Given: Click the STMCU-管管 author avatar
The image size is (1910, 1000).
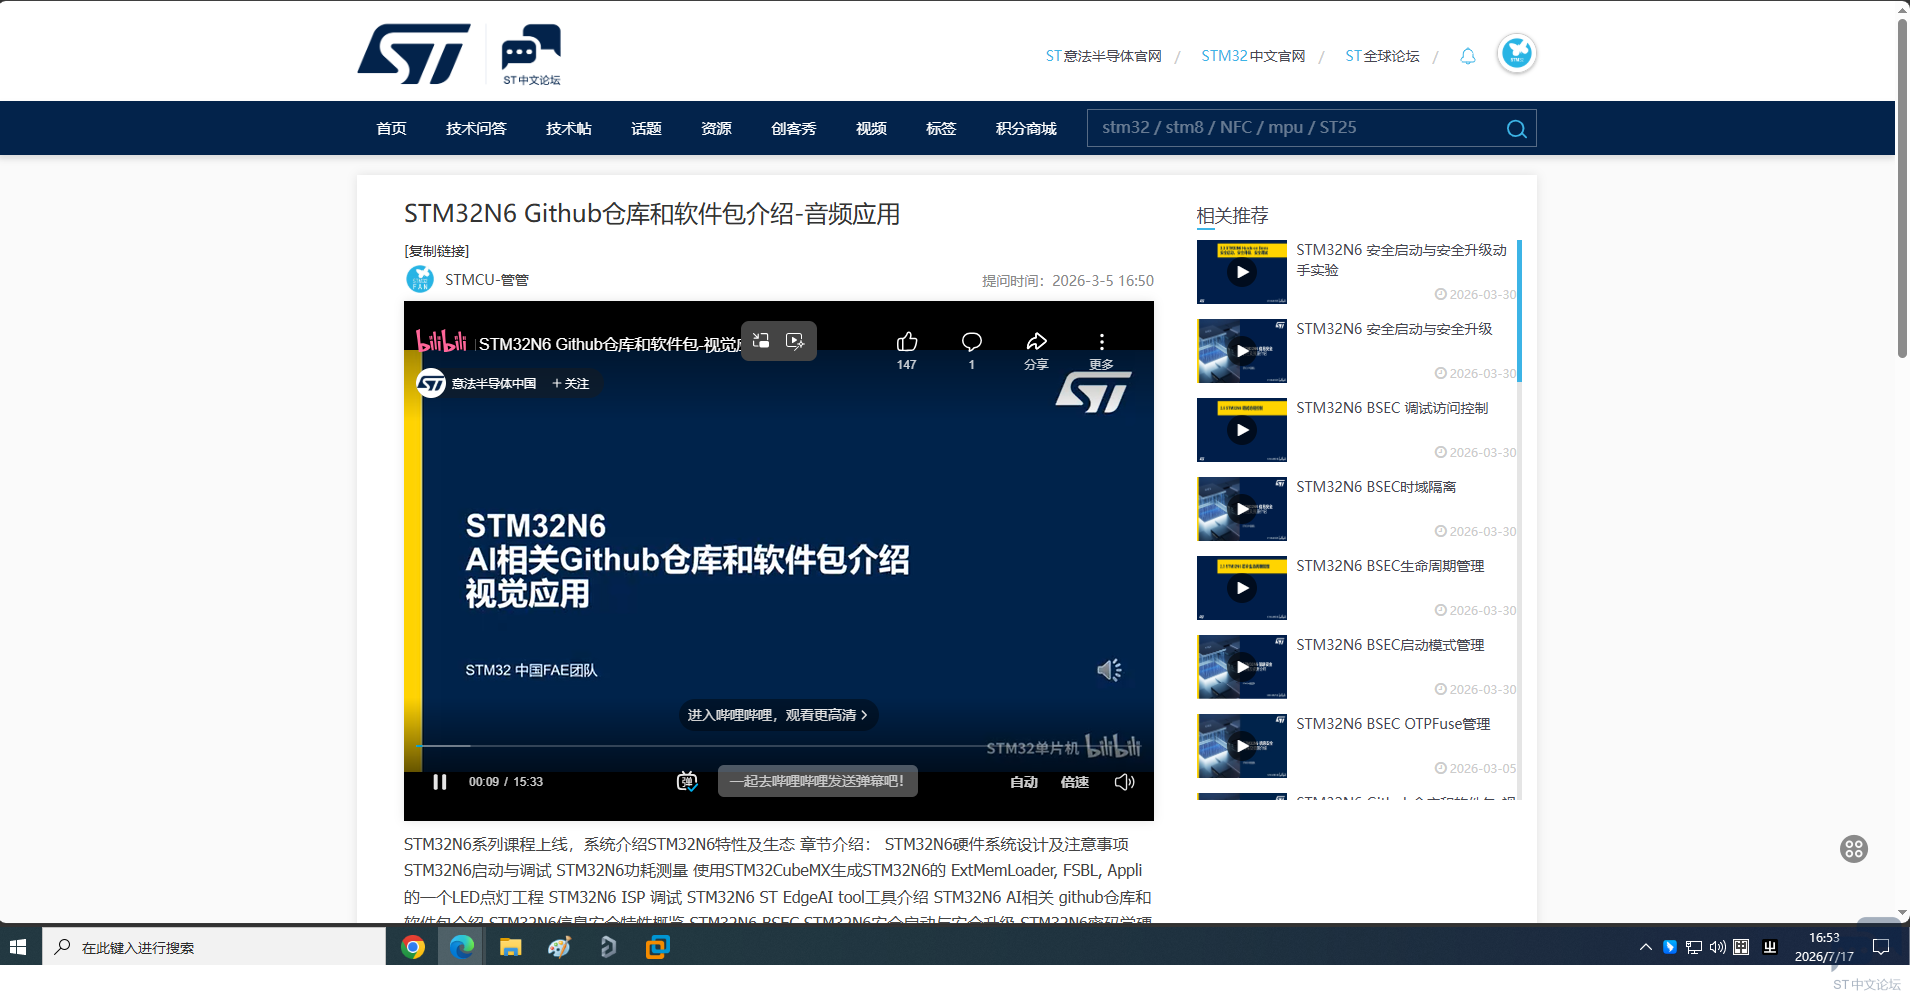Looking at the screenshot, I should 420,279.
